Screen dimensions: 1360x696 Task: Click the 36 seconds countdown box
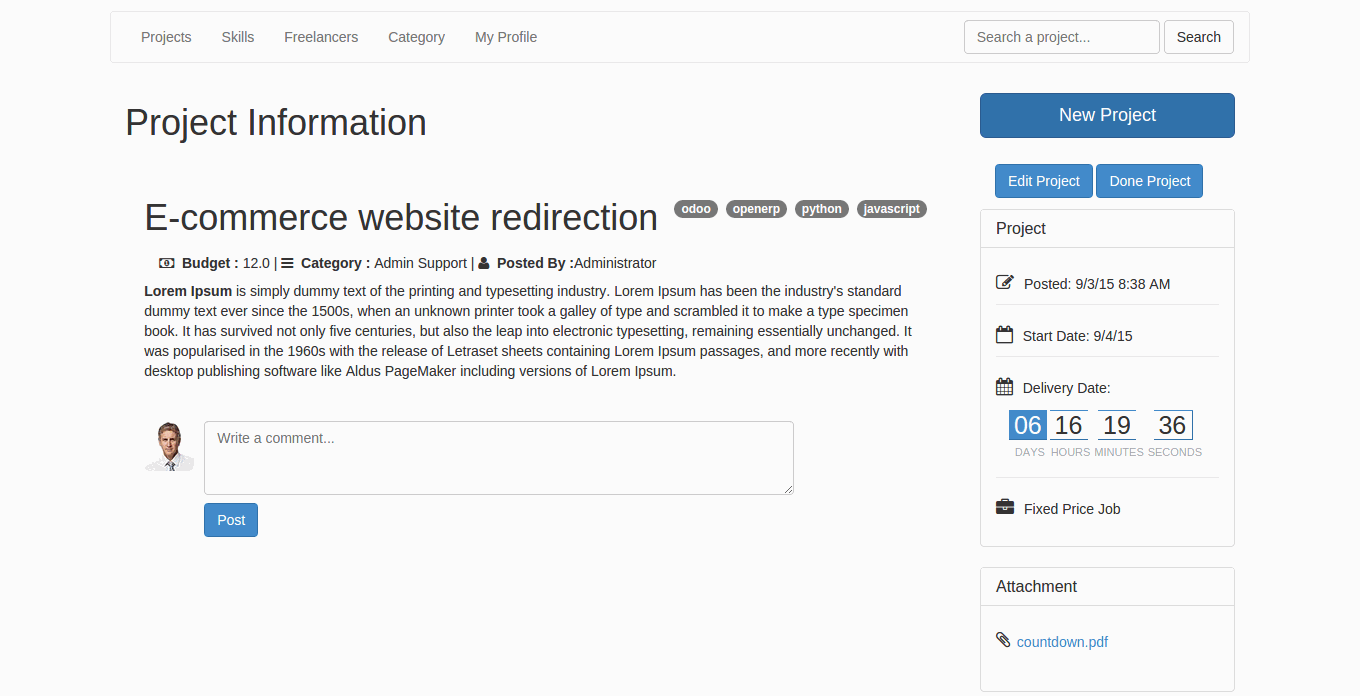[1173, 425]
